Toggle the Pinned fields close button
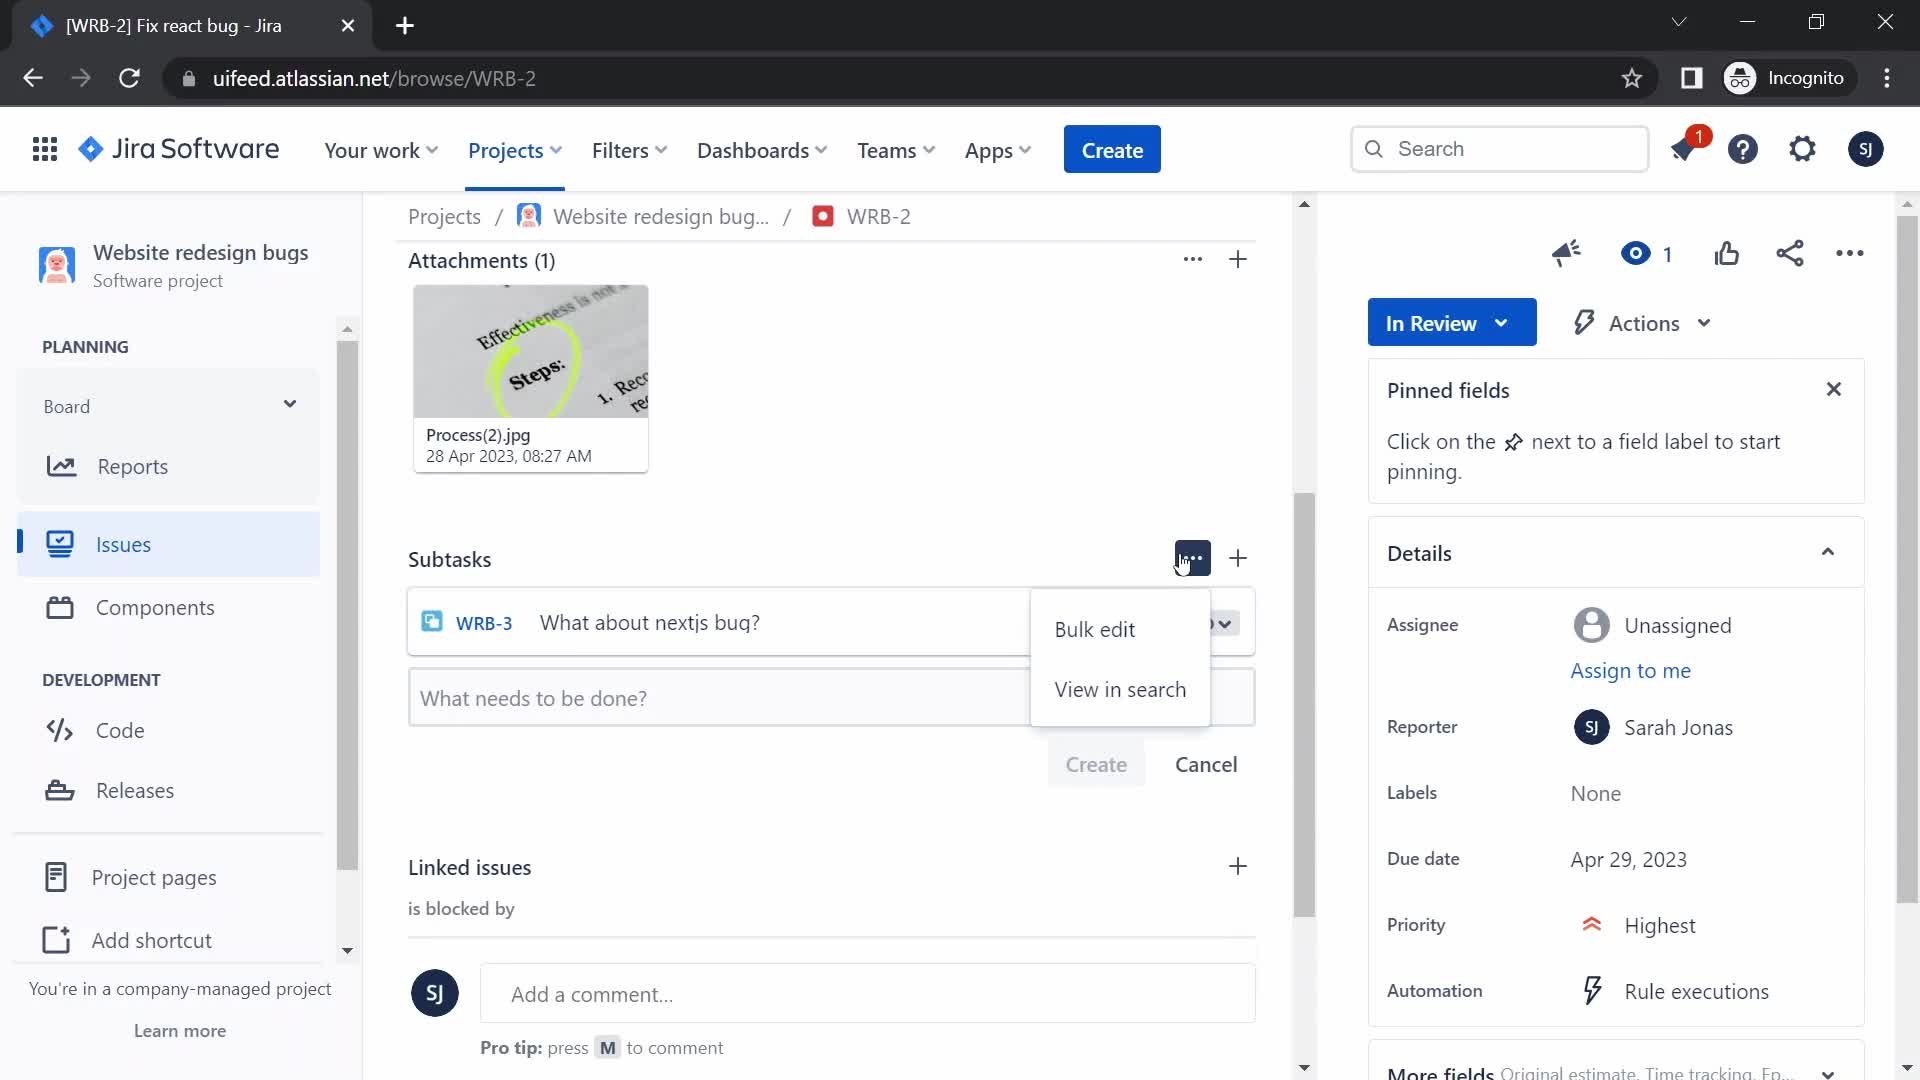The image size is (1920, 1080). [1833, 388]
